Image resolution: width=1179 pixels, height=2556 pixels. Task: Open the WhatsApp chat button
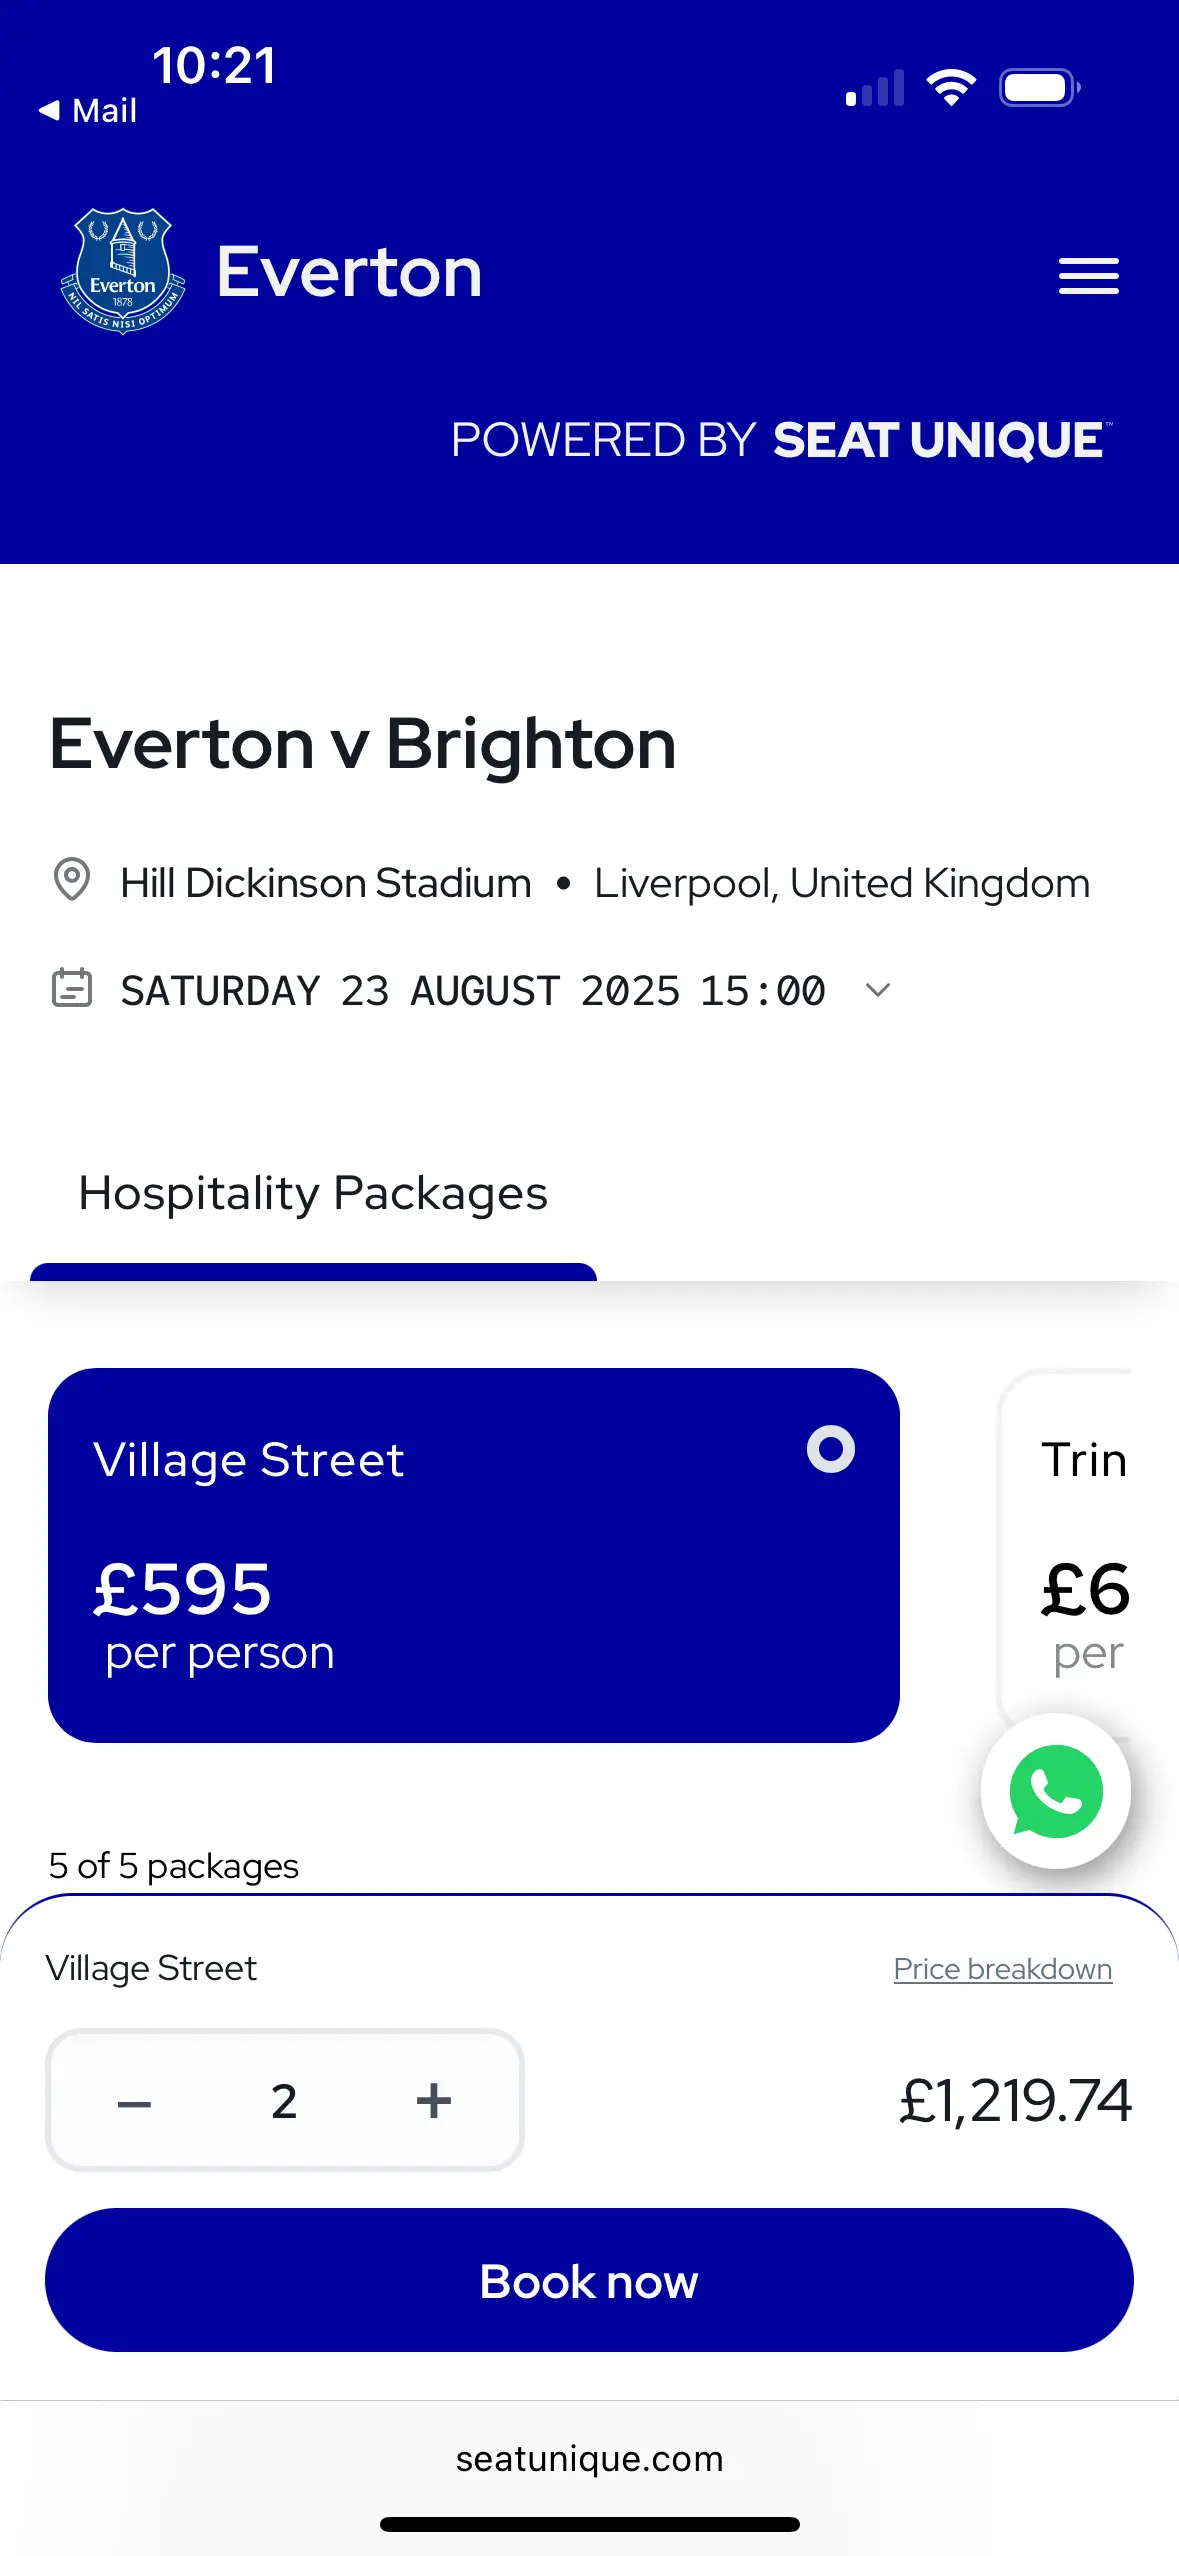click(1056, 1791)
